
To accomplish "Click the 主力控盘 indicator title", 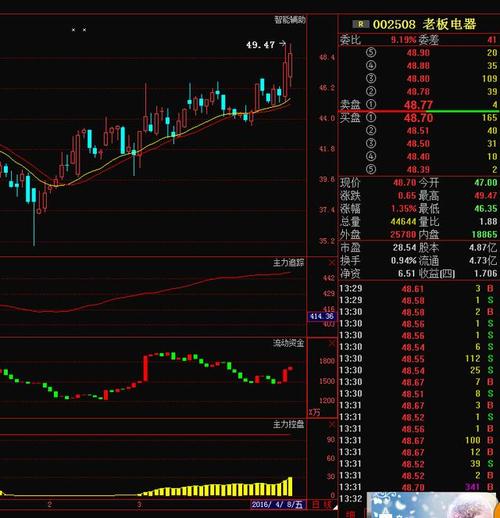I will (x=289, y=424).
